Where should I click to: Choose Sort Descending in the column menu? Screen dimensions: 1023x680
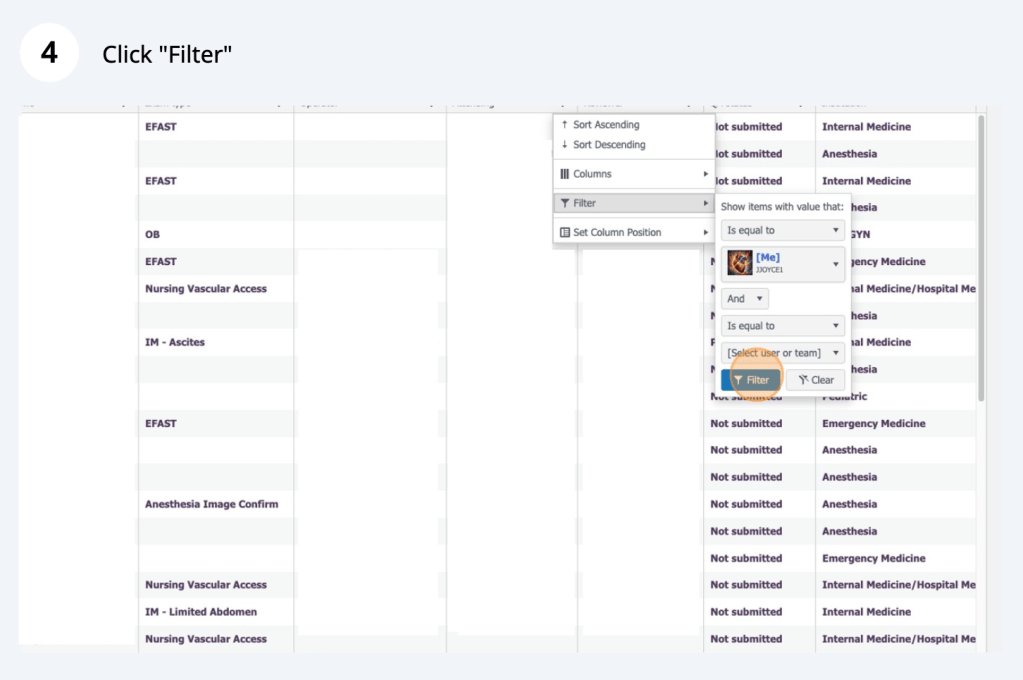click(609, 145)
